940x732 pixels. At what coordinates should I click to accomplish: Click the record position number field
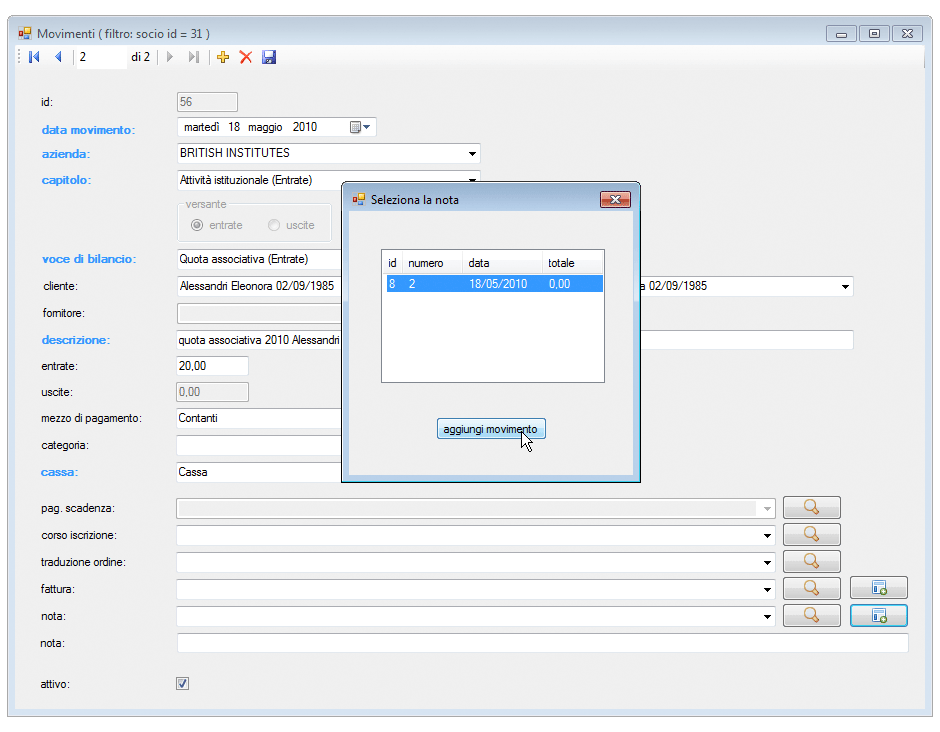pos(101,57)
